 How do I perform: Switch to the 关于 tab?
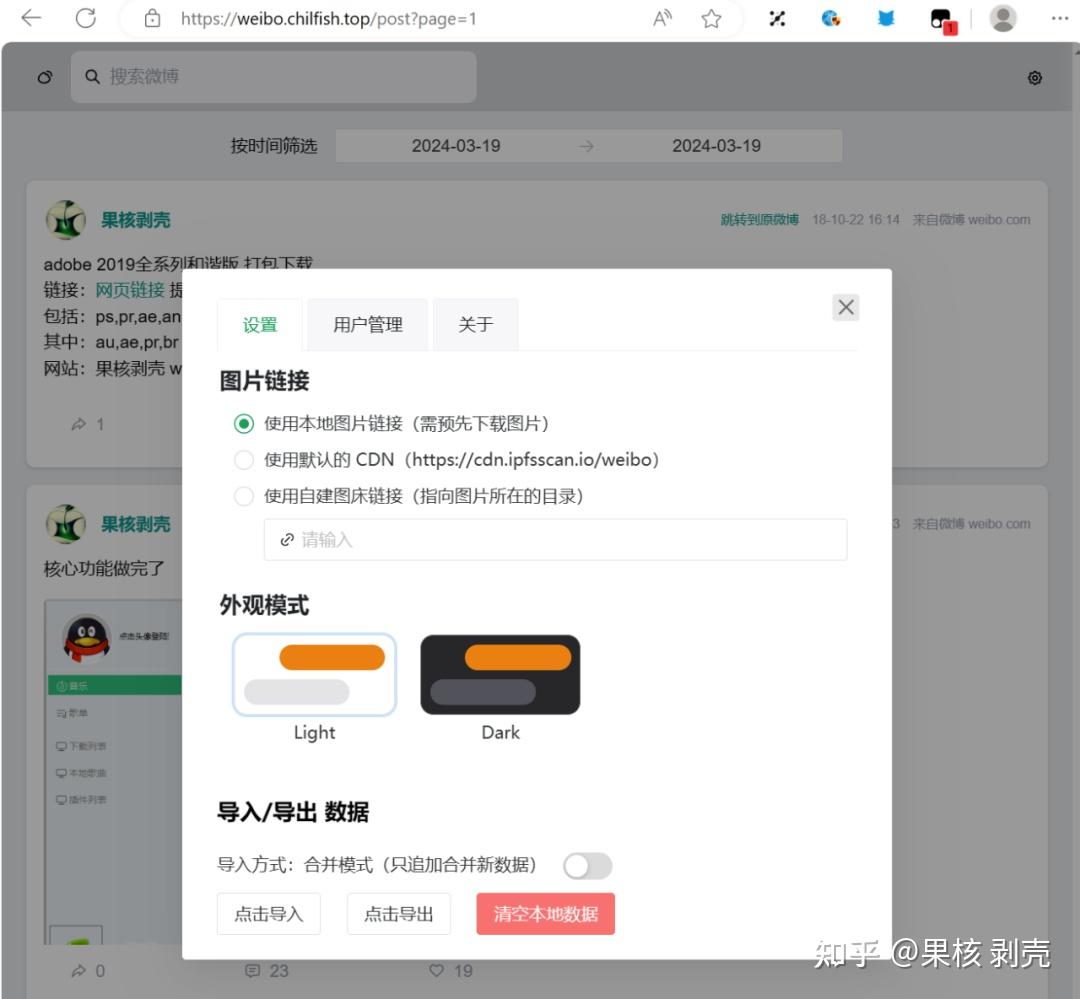click(x=475, y=324)
